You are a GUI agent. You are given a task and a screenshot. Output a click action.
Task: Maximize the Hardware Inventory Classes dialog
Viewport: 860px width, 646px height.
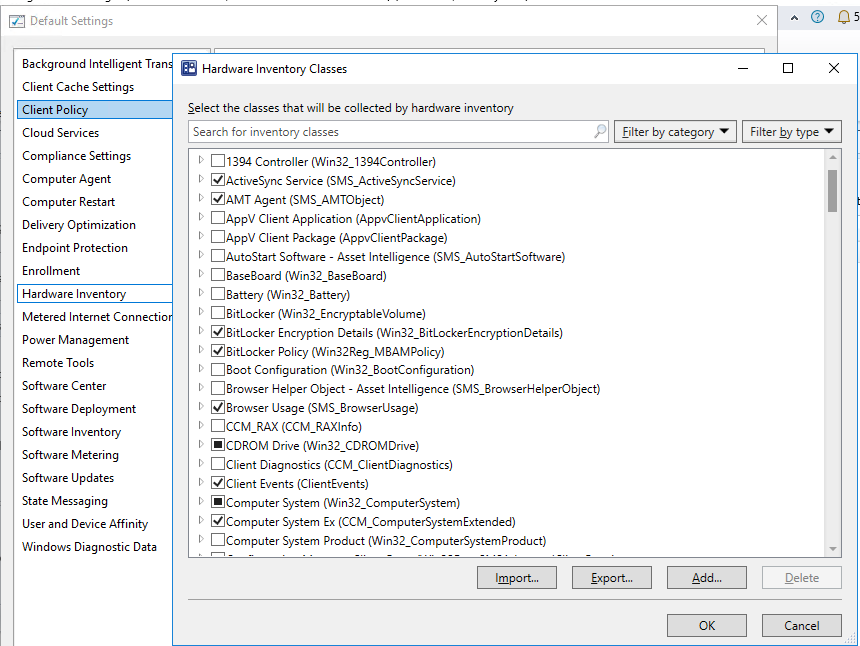[787, 68]
